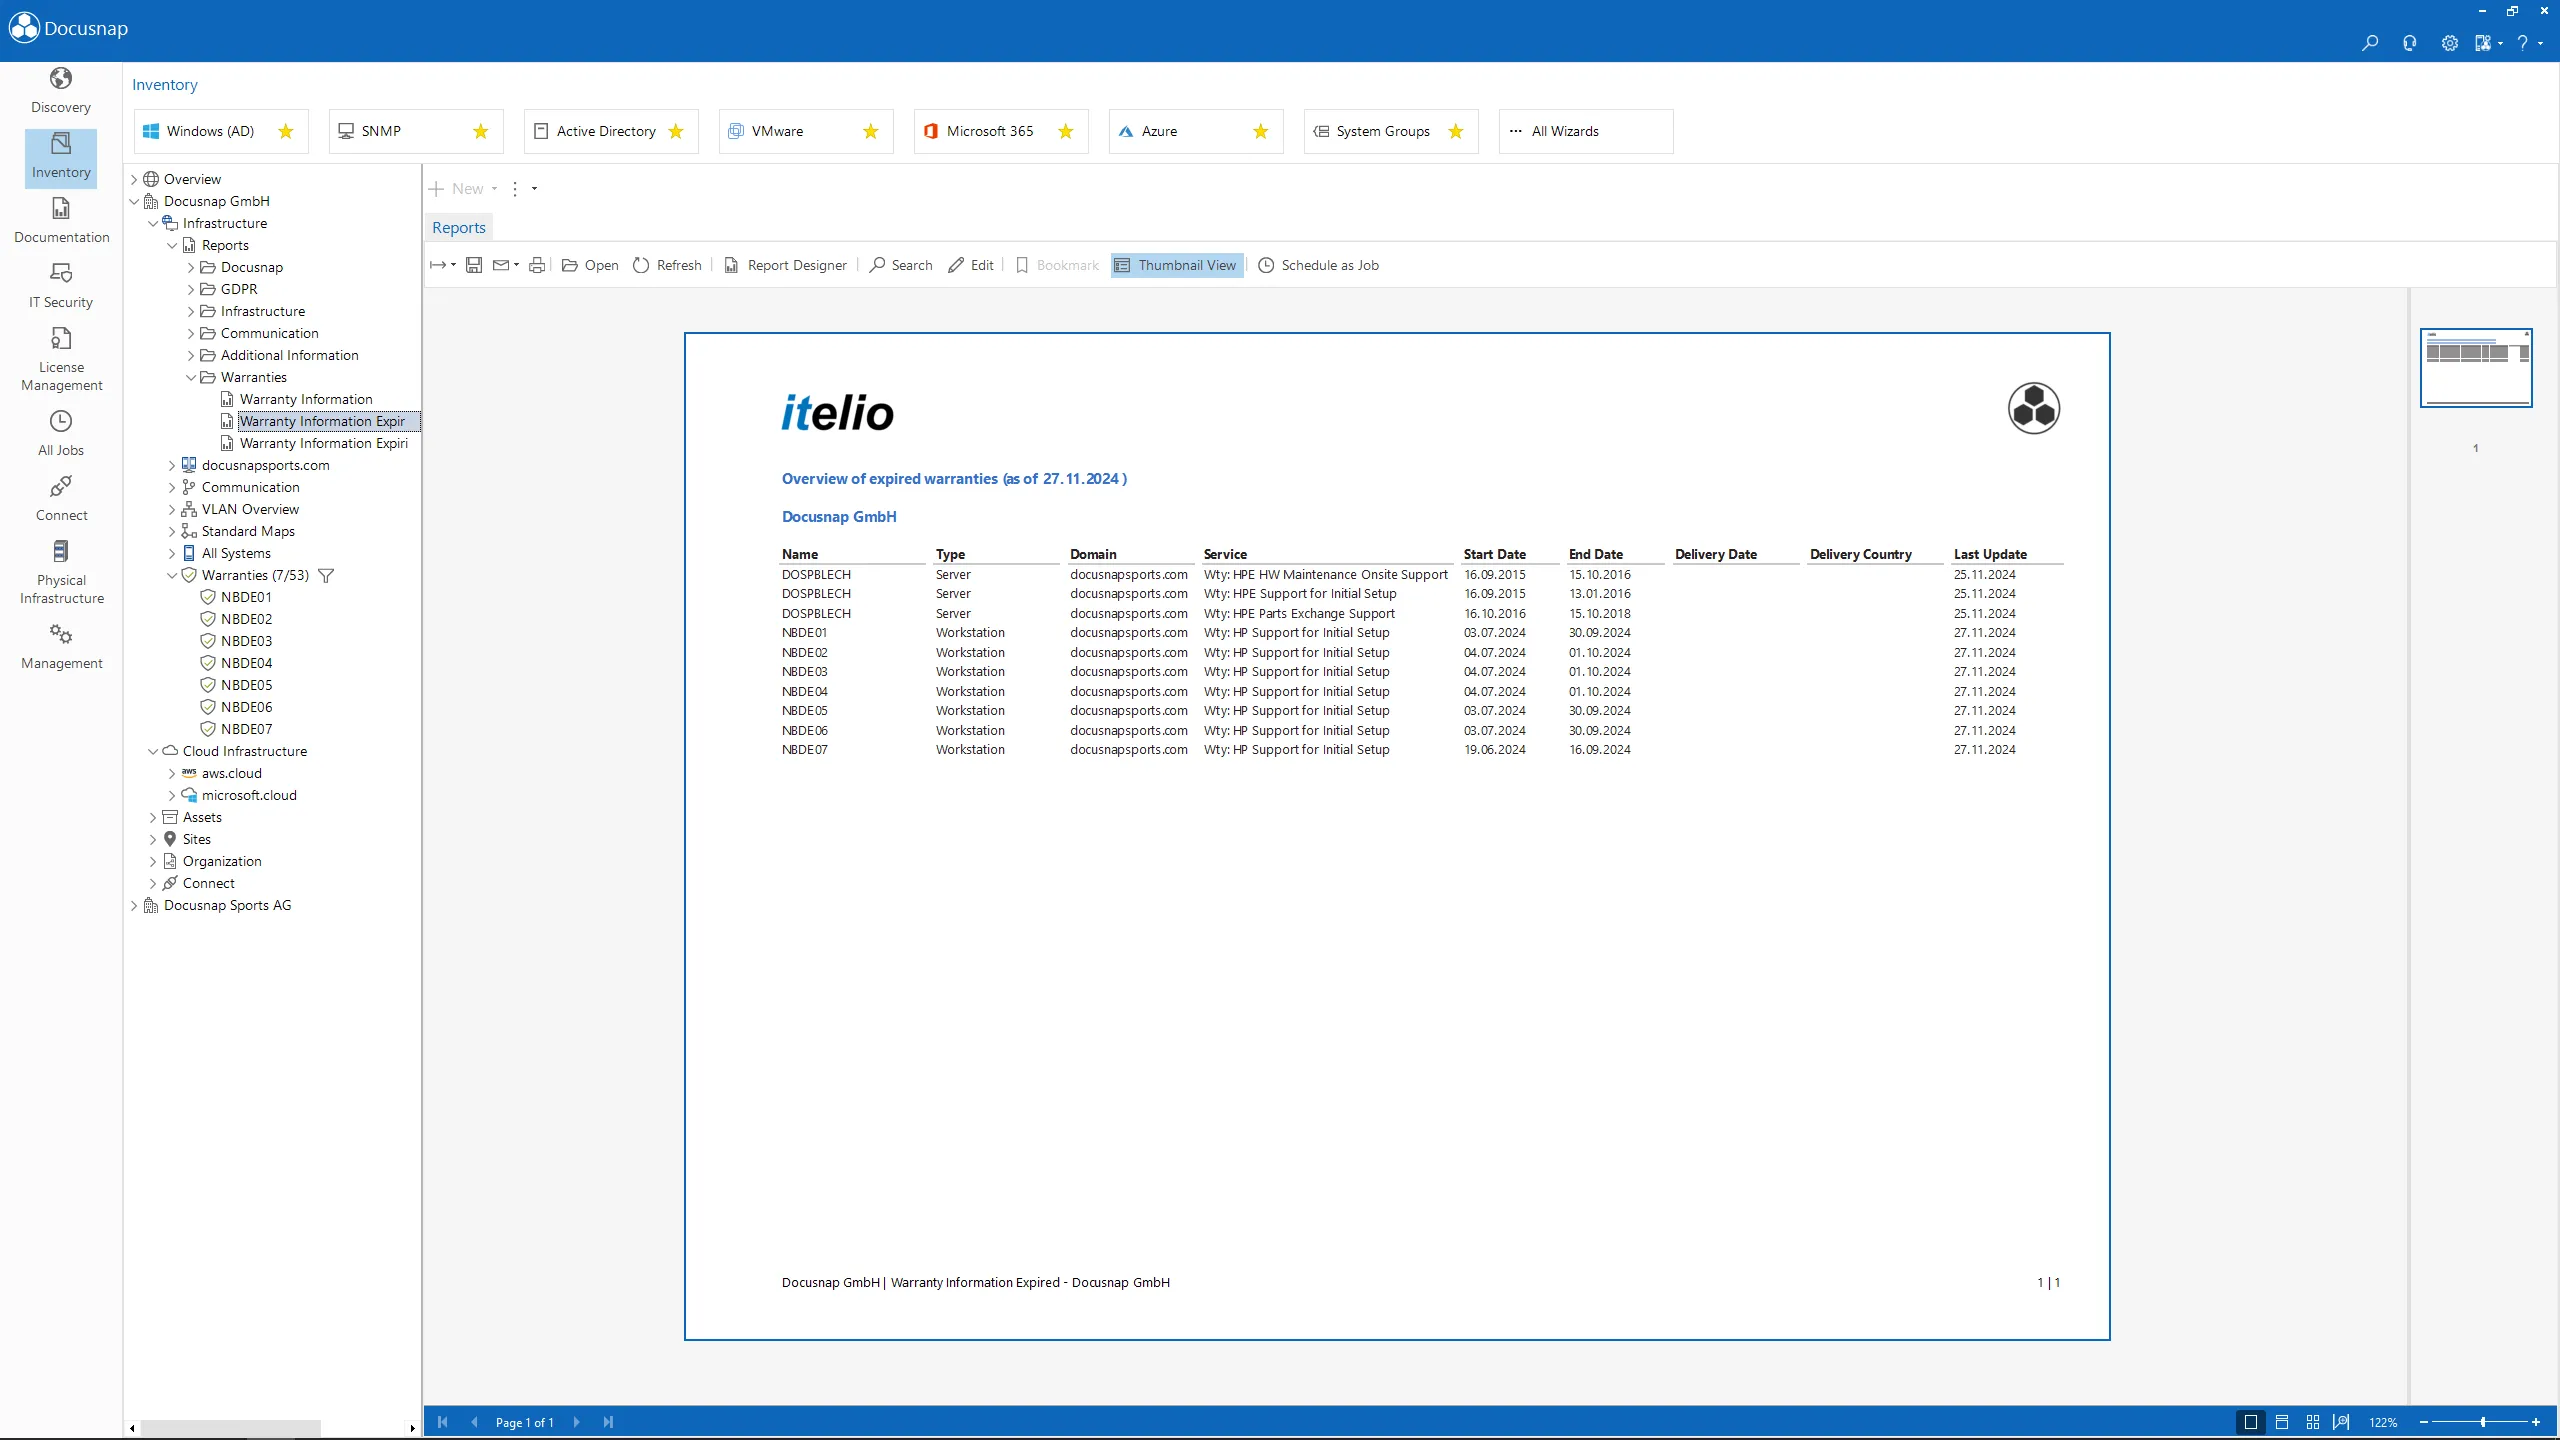Click the Search button in report toolbar

(x=901, y=265)
